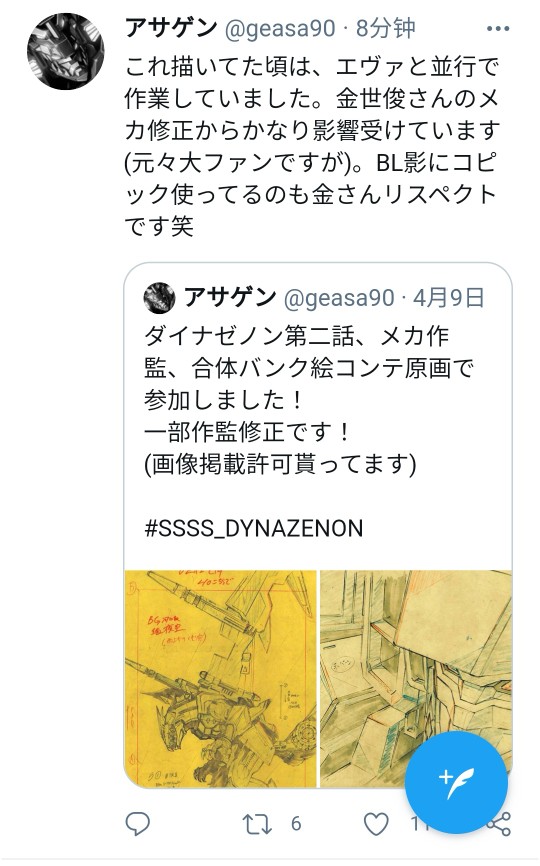View the yellow mecha sketch image
Screen dimensions: 540x866
(x=220, y=679)
